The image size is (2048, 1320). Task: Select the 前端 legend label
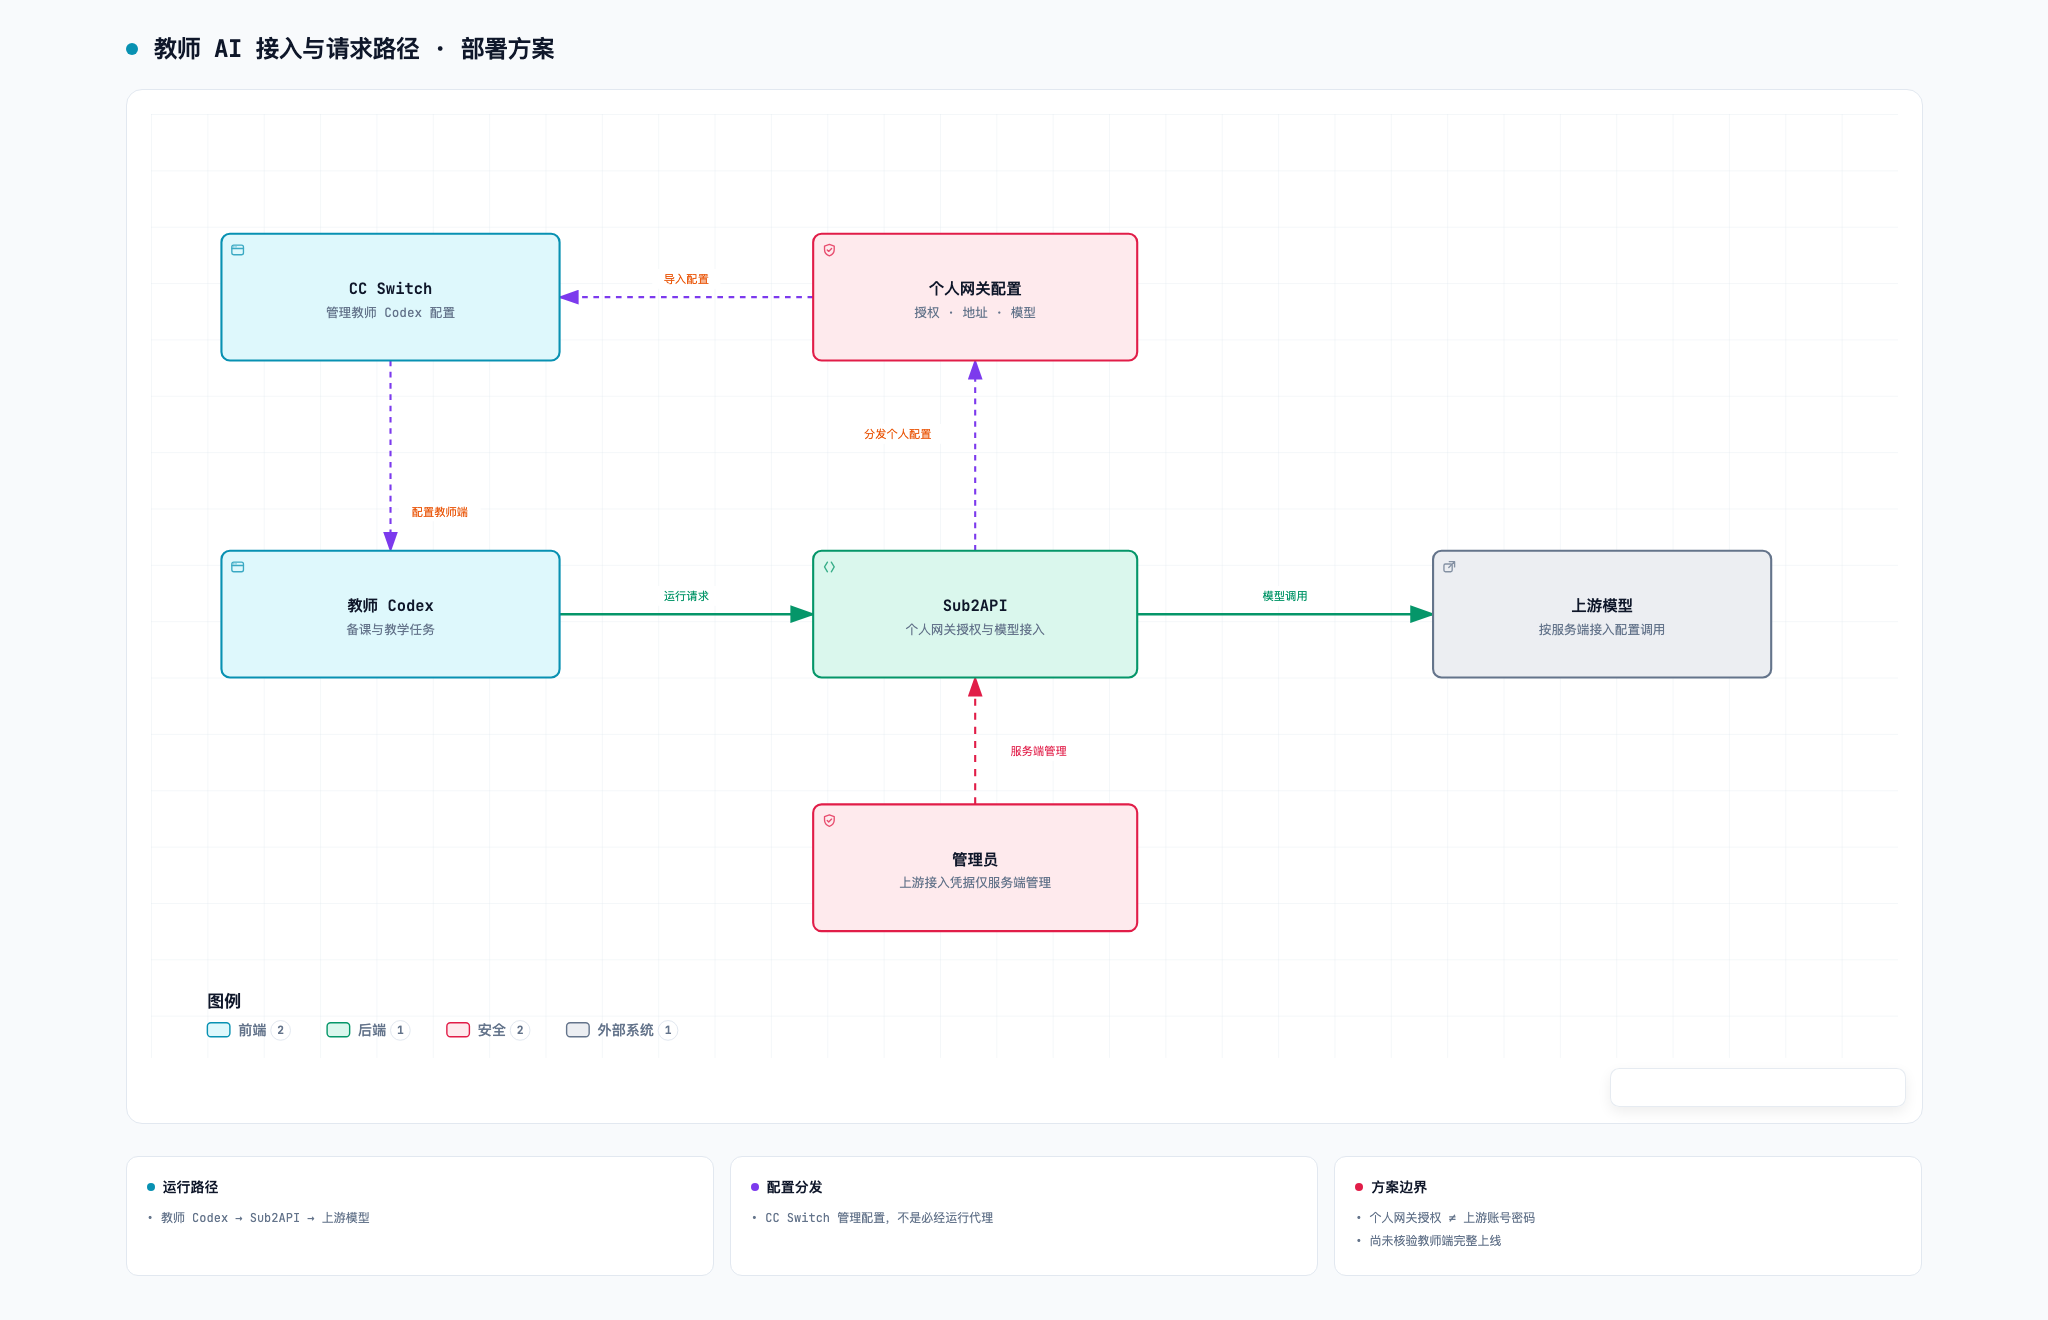252,1030
